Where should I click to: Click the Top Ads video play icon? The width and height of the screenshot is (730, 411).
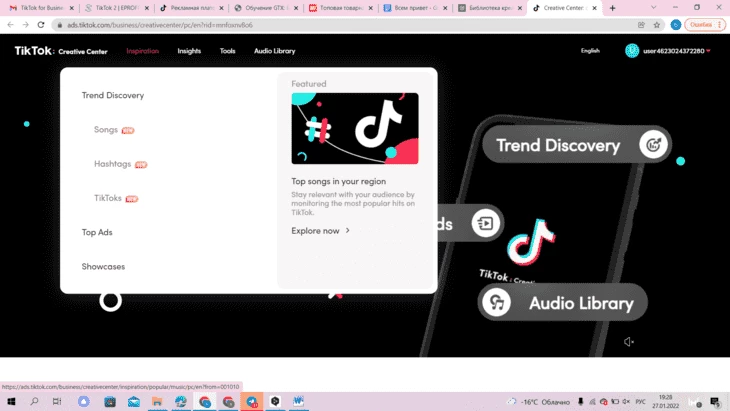pos(485,223)
